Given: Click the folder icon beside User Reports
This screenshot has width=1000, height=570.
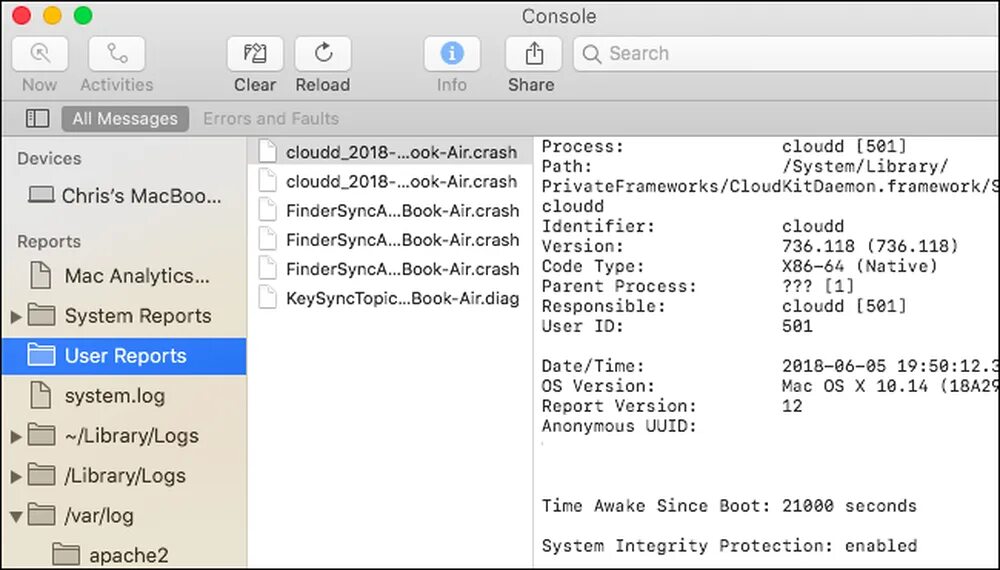Looking at the screenshot, I should point(41,355).
